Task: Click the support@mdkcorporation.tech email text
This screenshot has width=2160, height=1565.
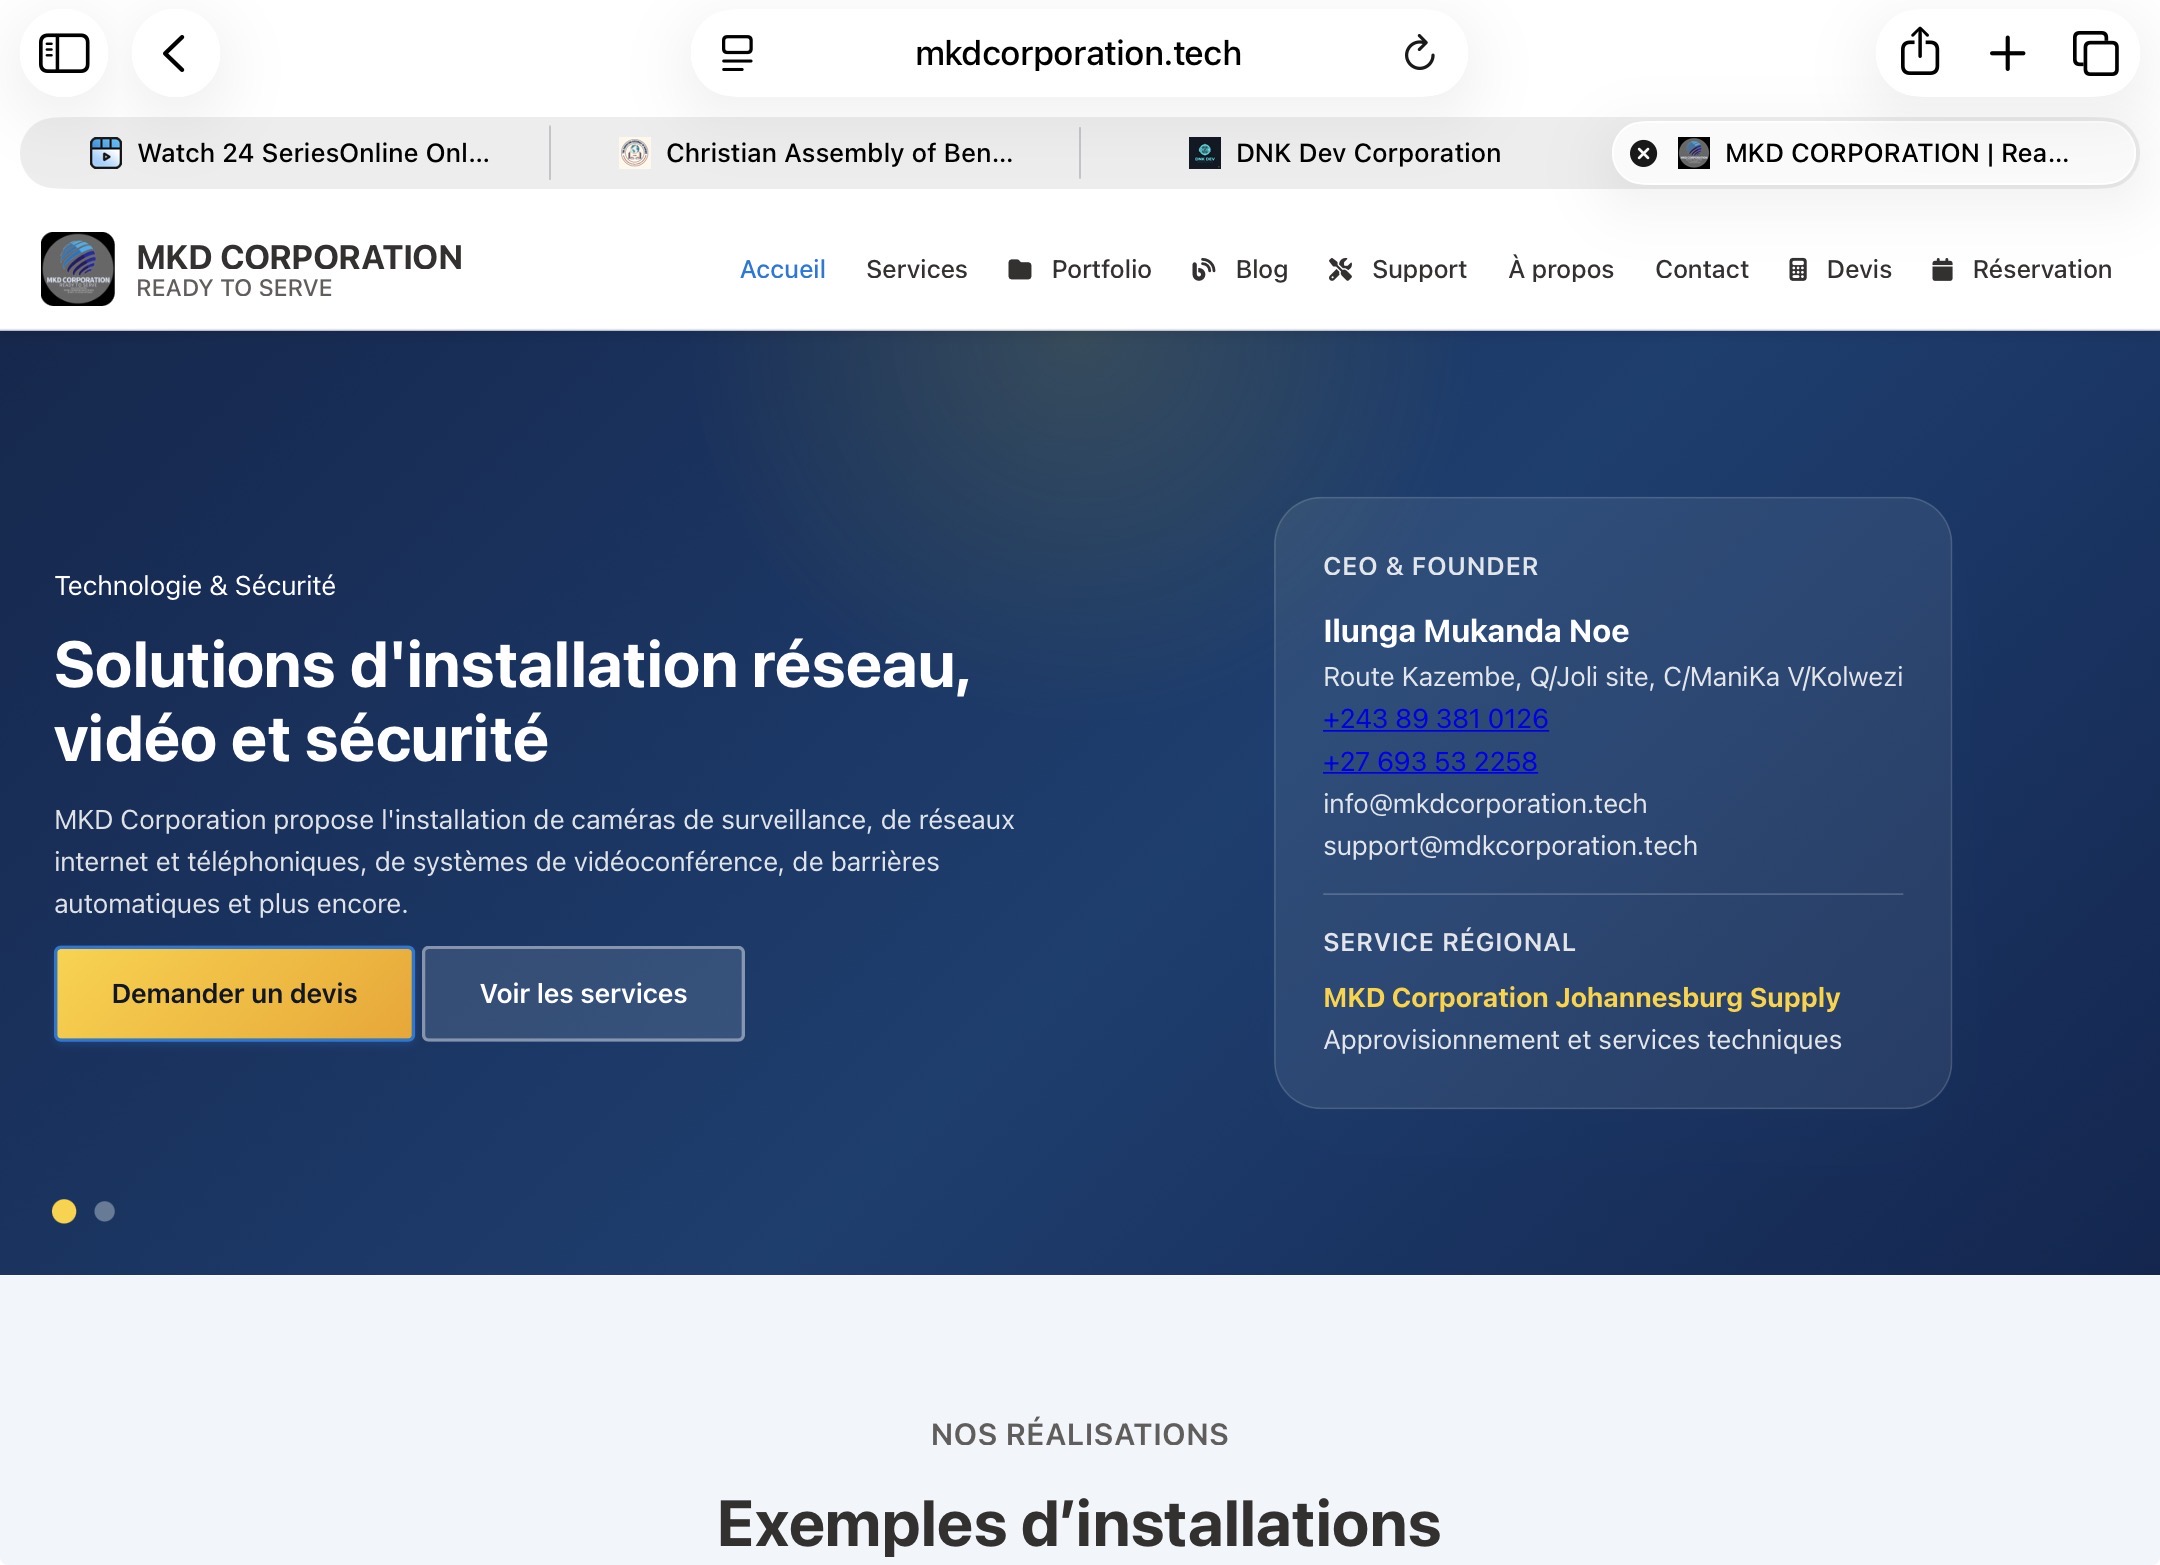Action: (1510, 846)
